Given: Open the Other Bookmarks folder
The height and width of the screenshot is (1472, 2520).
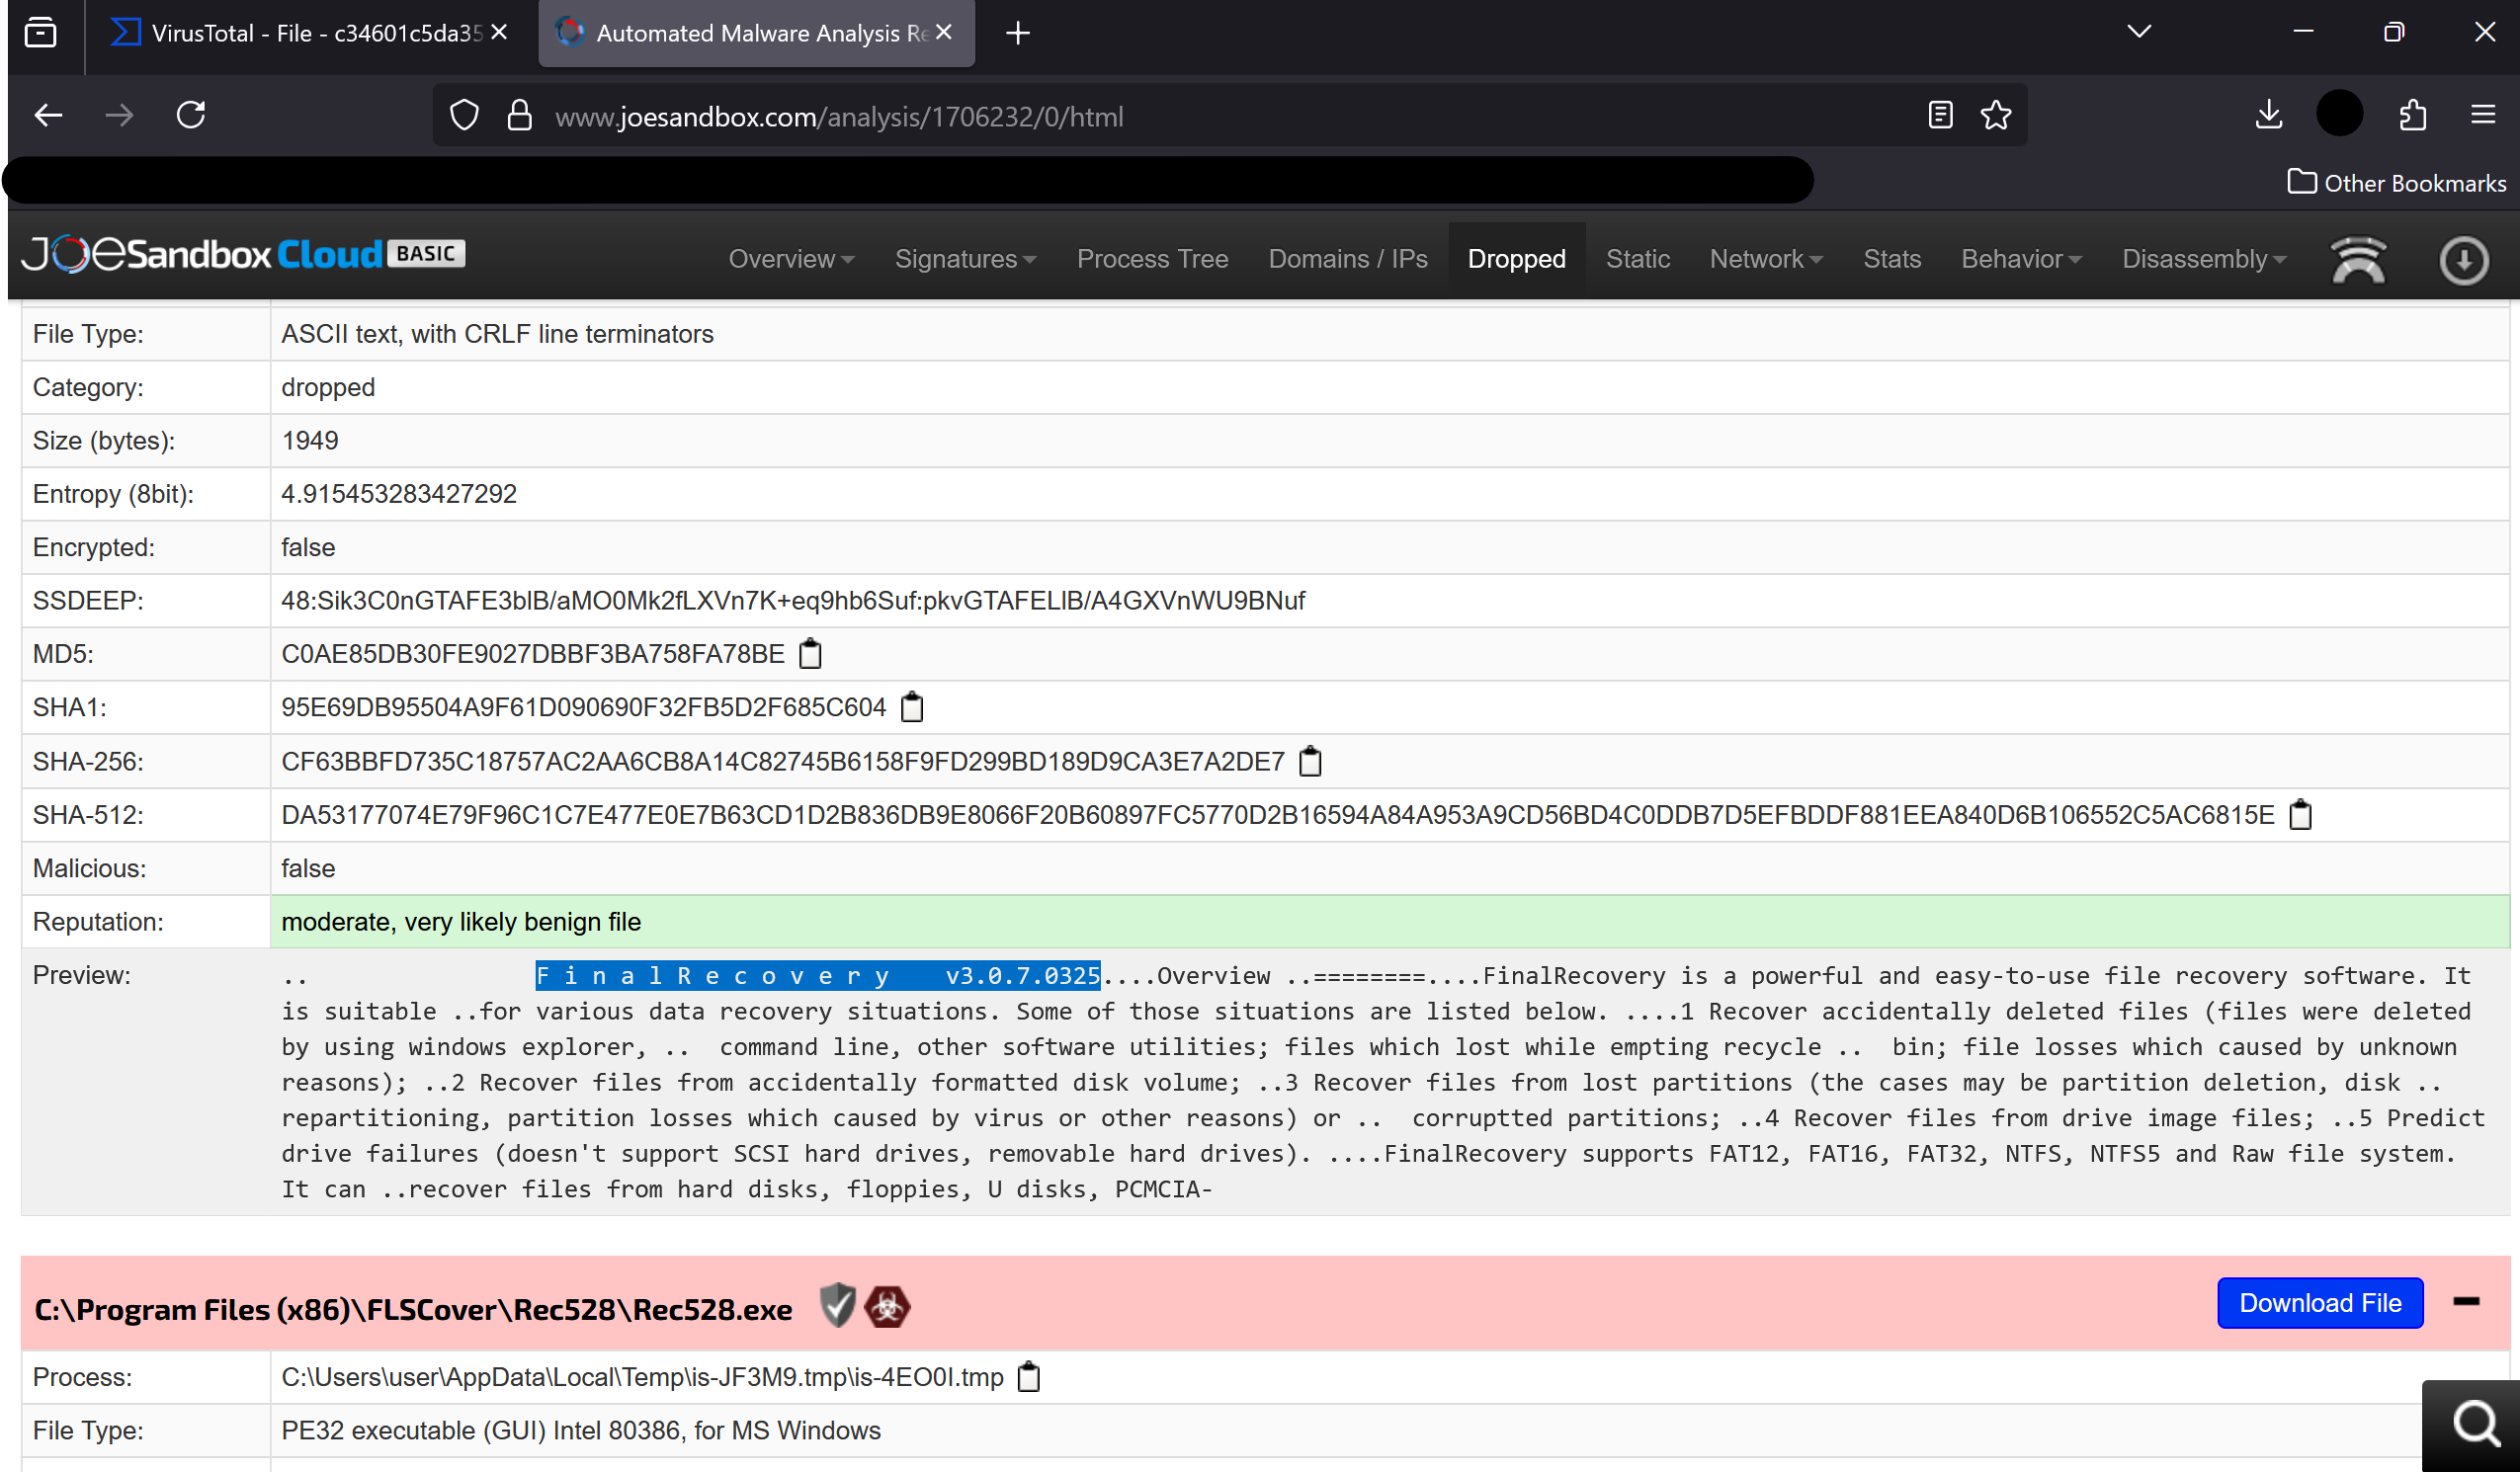Looking at the screenshot, I should pyautogui.click(x=2397, y=183).
